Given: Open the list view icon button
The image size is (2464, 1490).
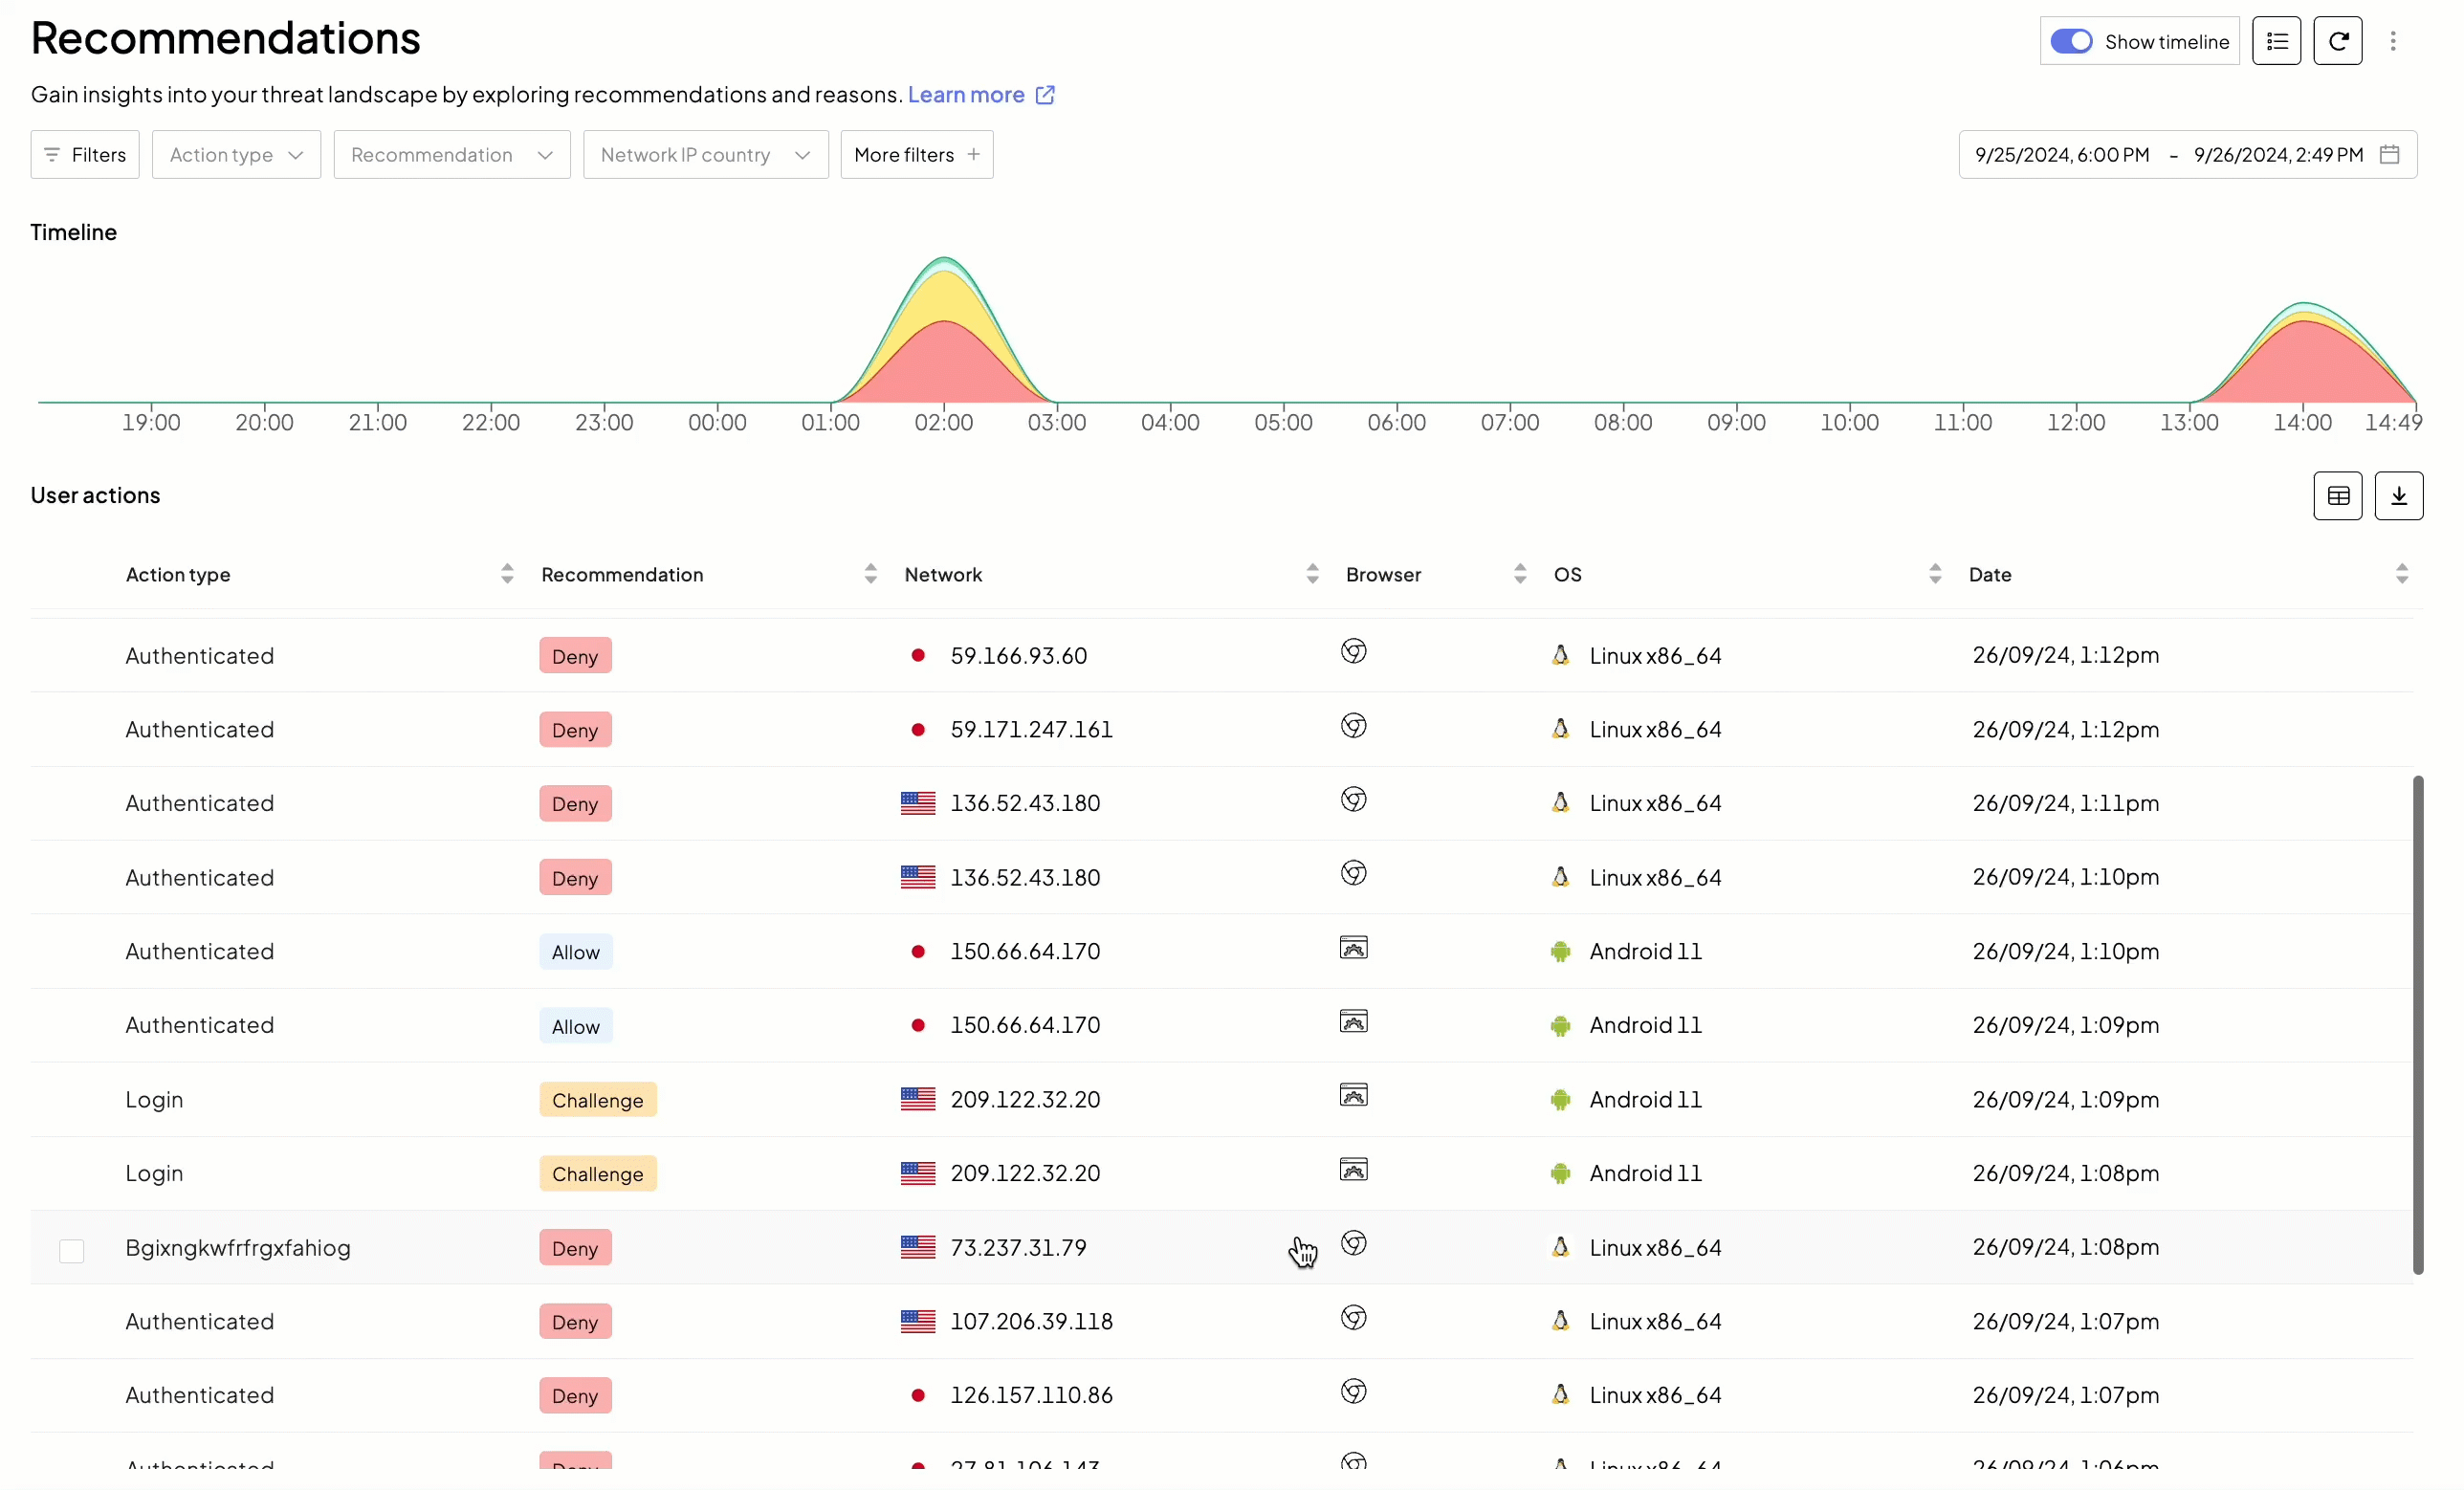Looking at the screenshot, I should [2276, 41].
